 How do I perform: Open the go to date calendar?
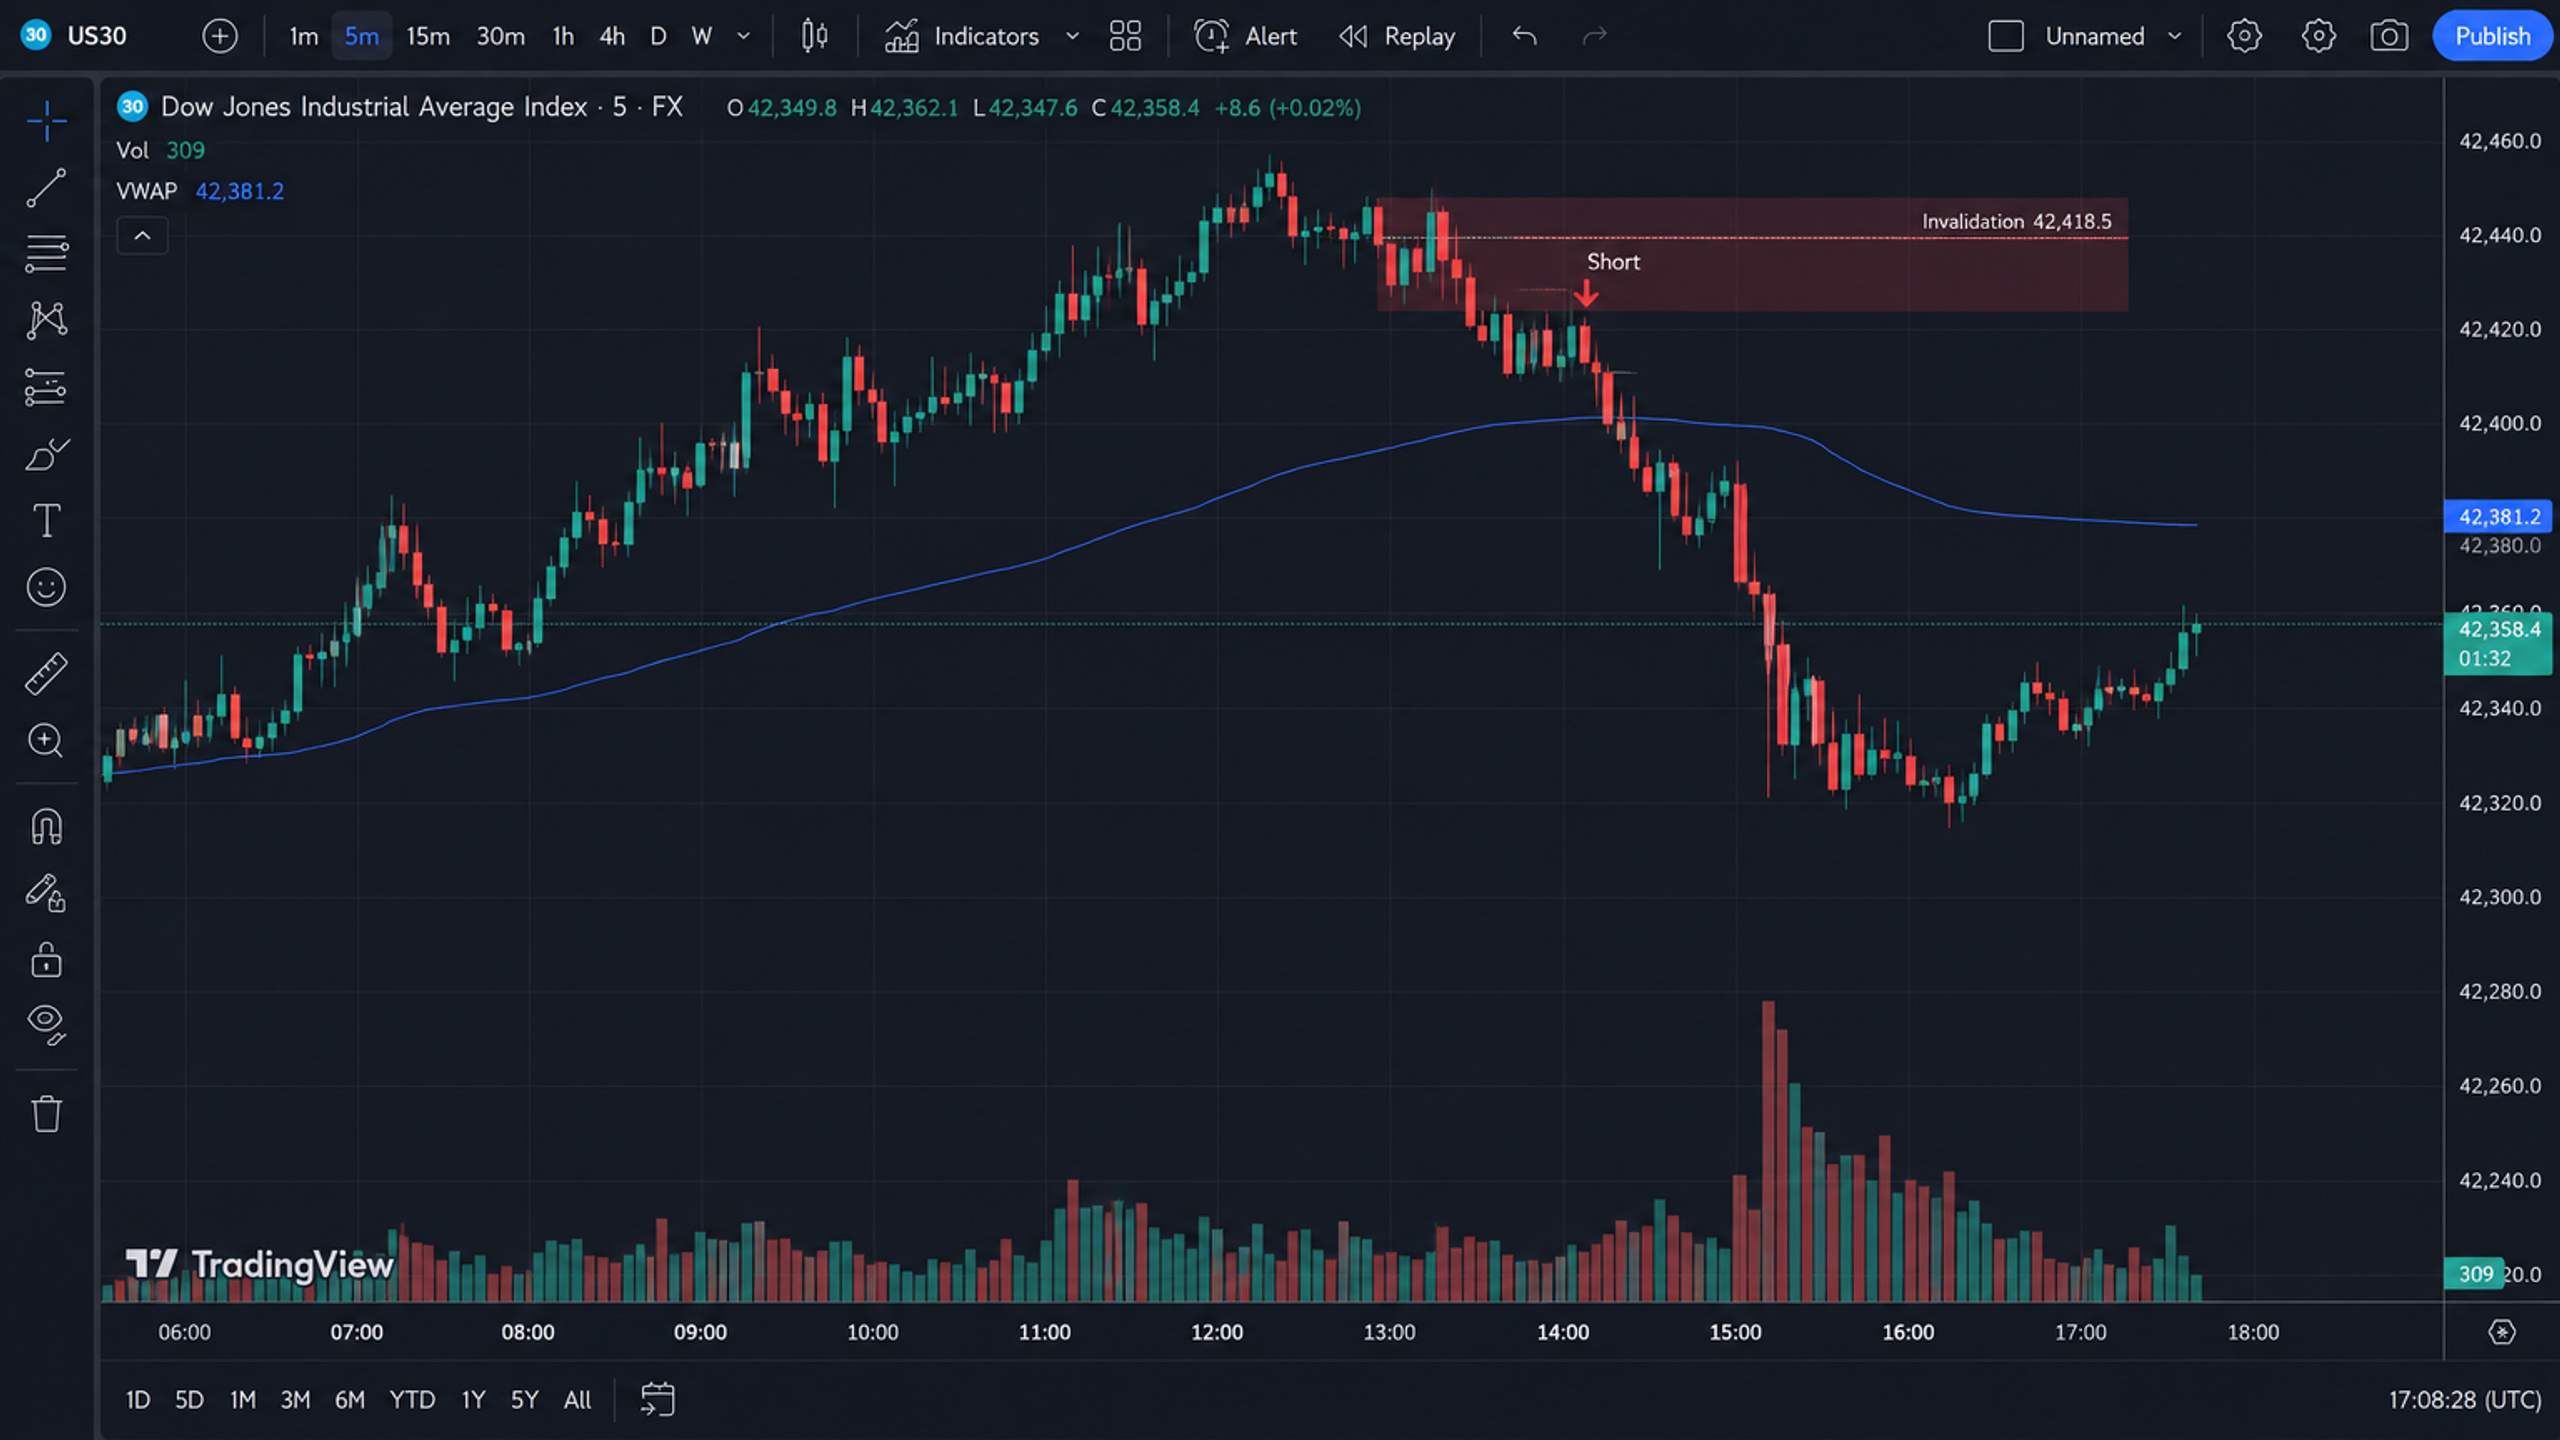coord(657,1399)
